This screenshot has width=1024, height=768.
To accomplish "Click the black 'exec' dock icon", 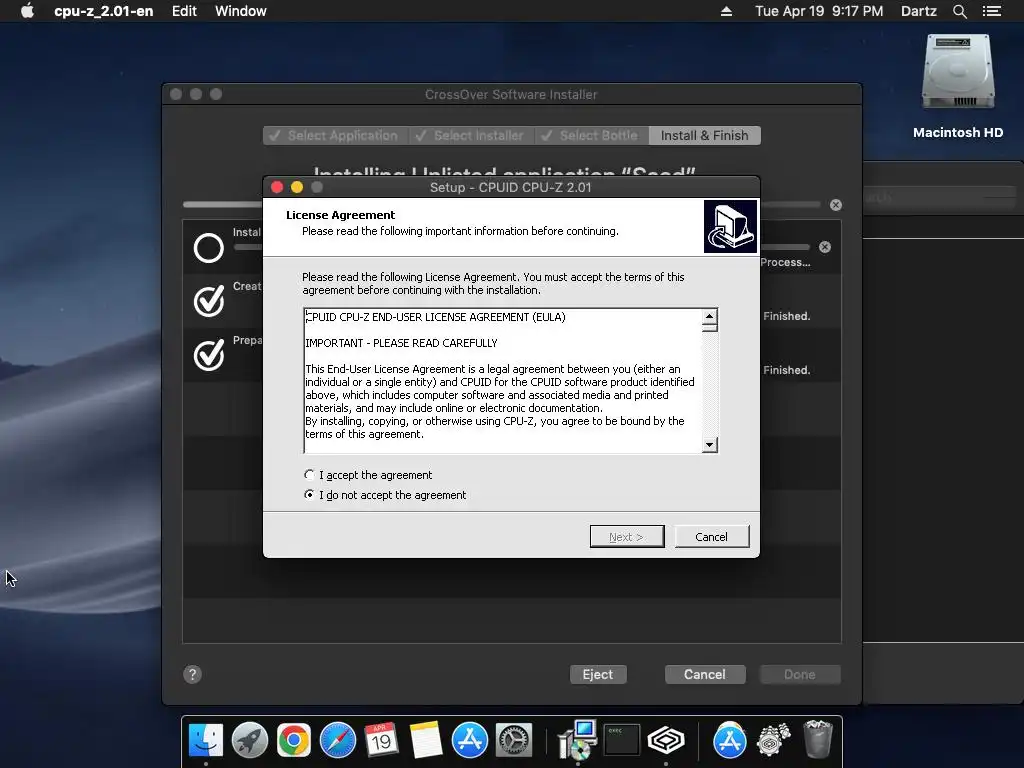I will coord(621,741).
